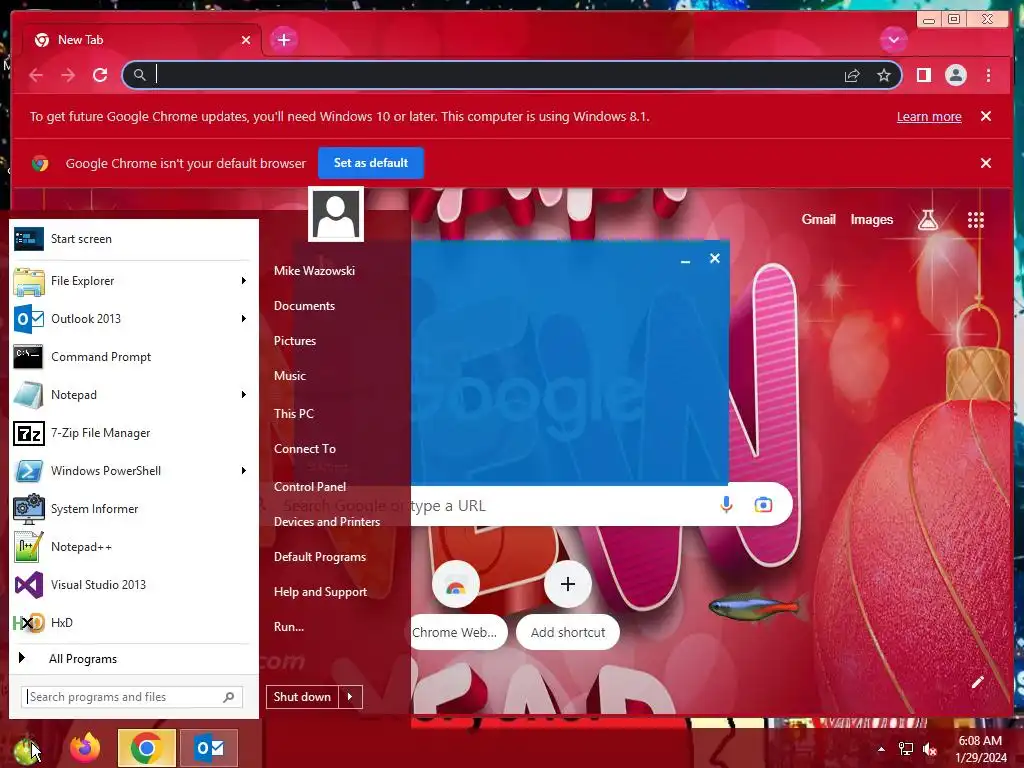Share this page icon in address bar
This screenshot has width=1024, height=768.
point(852,76)
